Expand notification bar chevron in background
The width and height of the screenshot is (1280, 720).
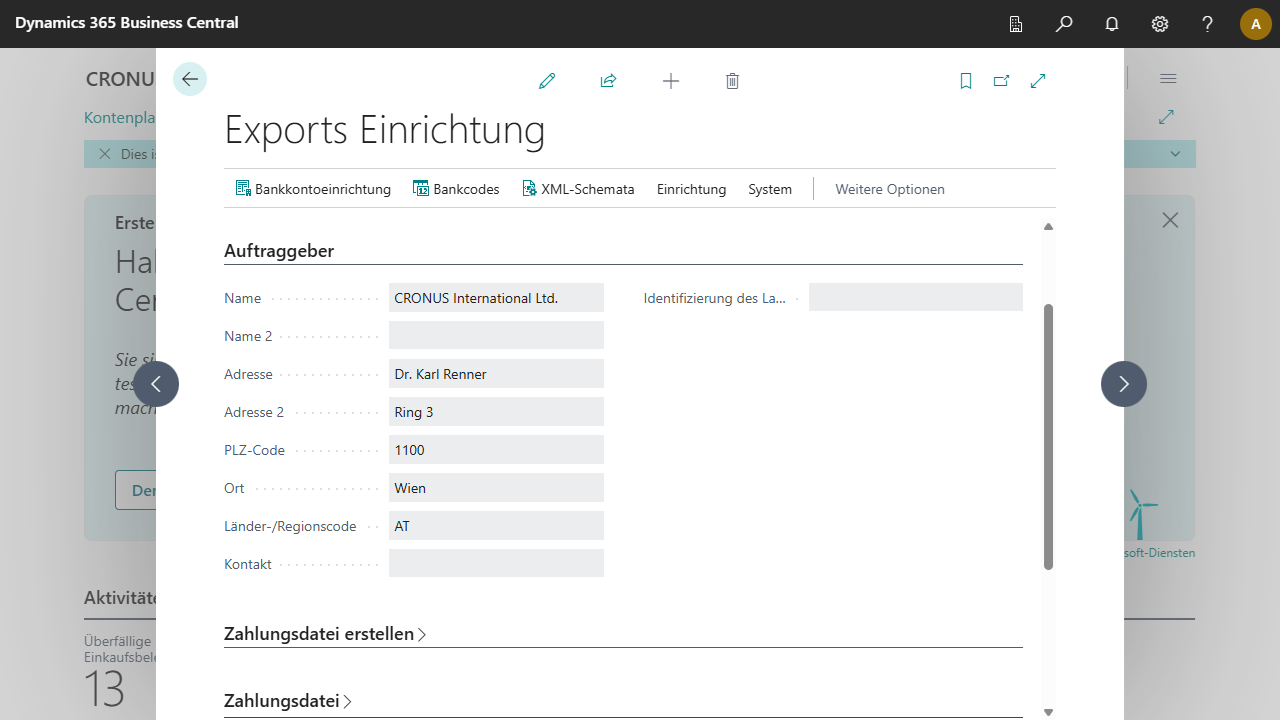[1176, 154]
